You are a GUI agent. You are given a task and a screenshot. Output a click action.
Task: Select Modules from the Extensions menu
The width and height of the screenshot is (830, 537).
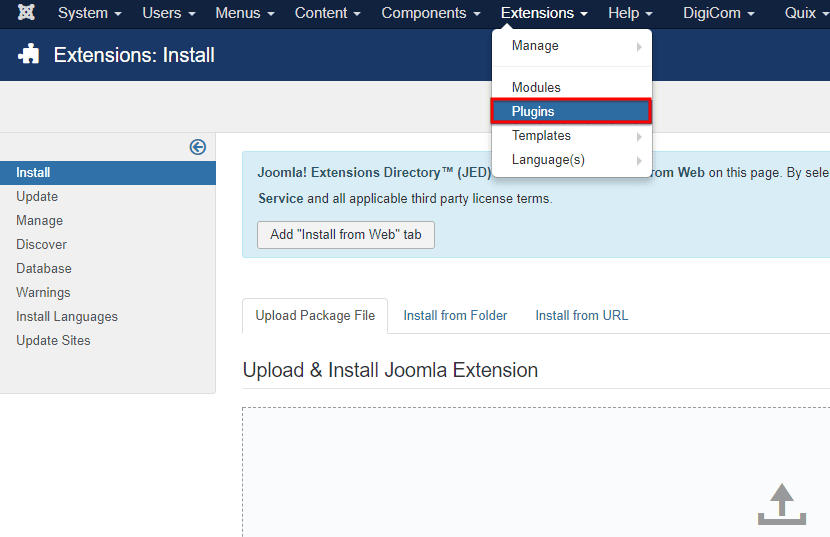pos(571,88)
